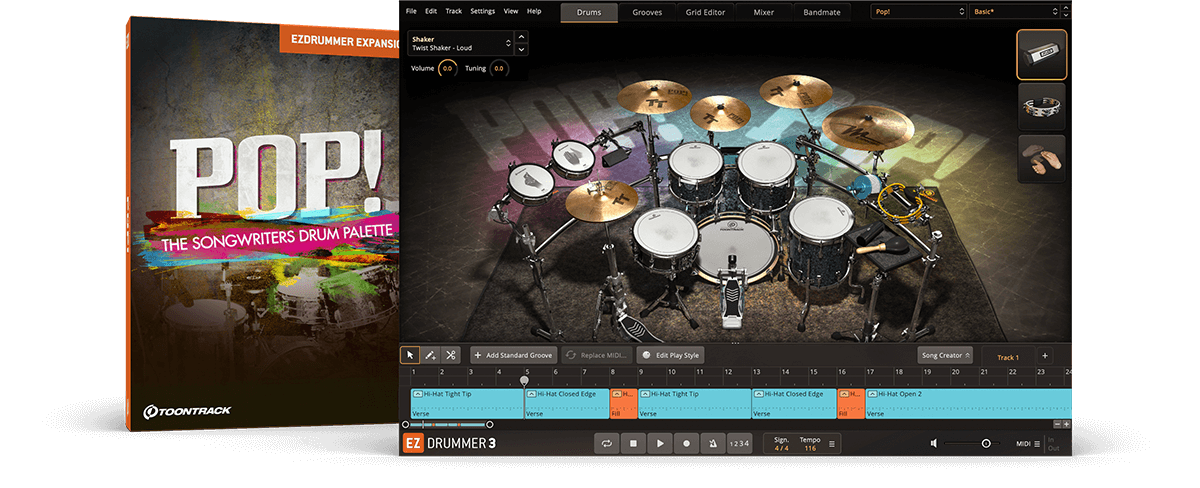Click the speaker volume icon
Screen dimensions: 1200x488
[933, 443]
